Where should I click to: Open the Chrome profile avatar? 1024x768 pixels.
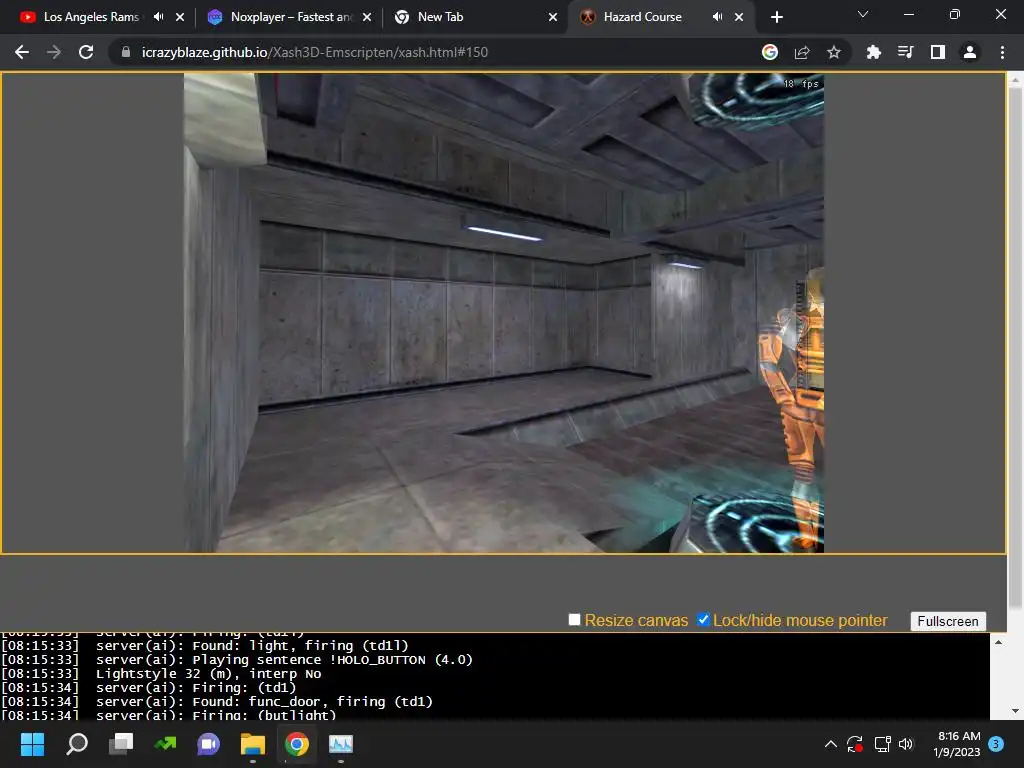click(970, 52)
